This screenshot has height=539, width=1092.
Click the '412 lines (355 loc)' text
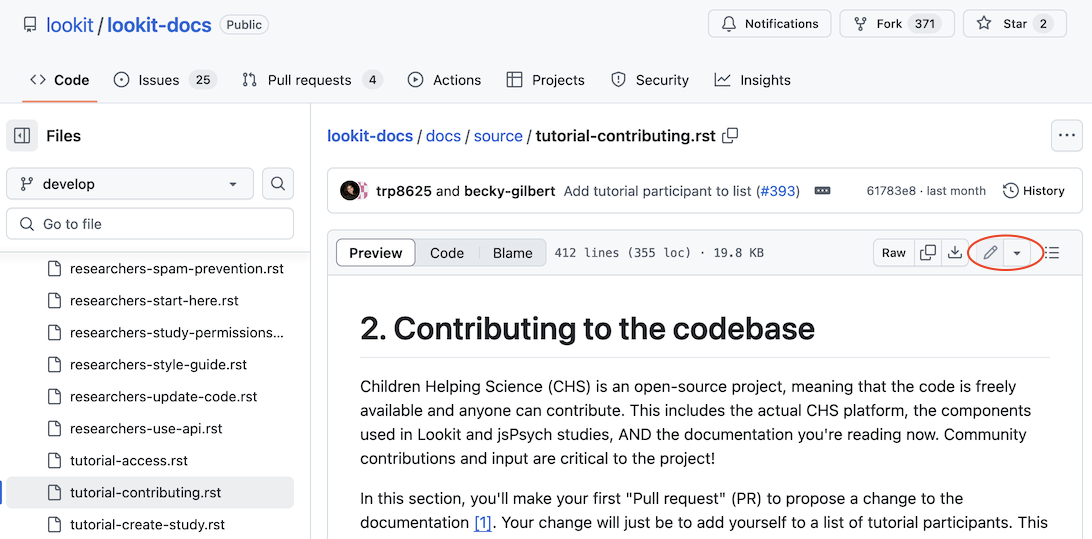(622, 253)
